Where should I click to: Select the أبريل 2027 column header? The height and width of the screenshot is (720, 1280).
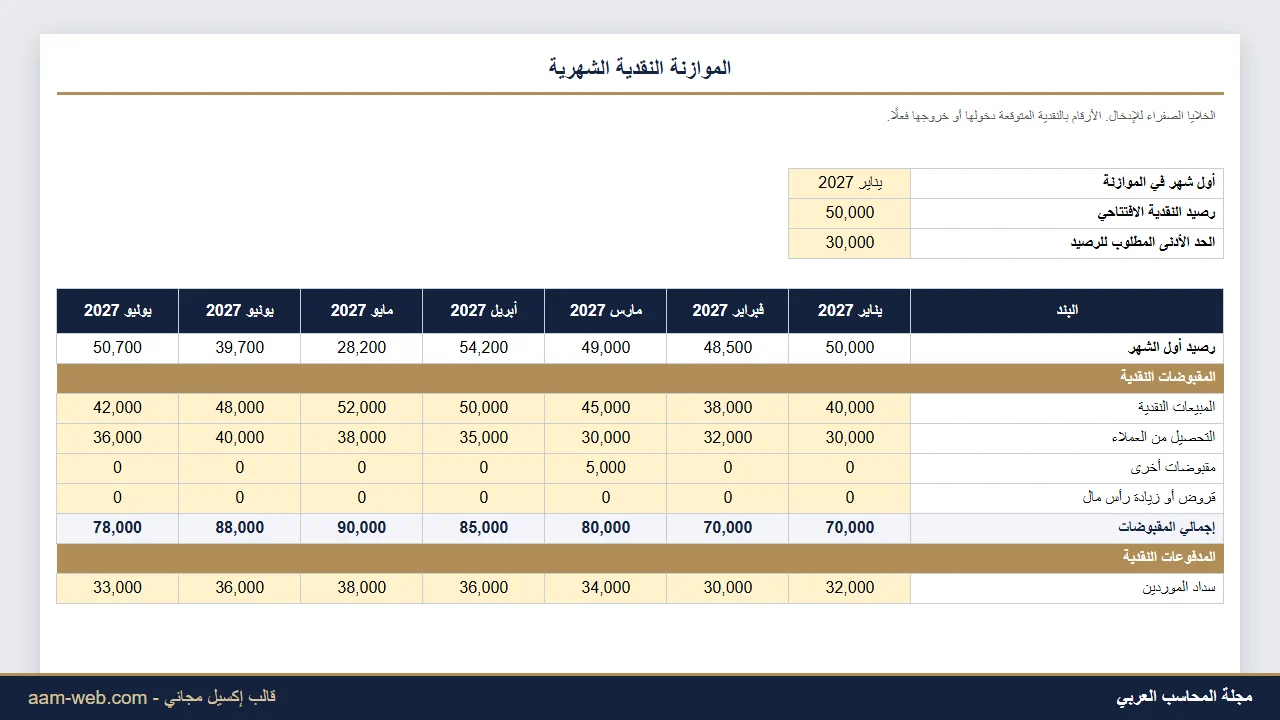click(484, 311)
